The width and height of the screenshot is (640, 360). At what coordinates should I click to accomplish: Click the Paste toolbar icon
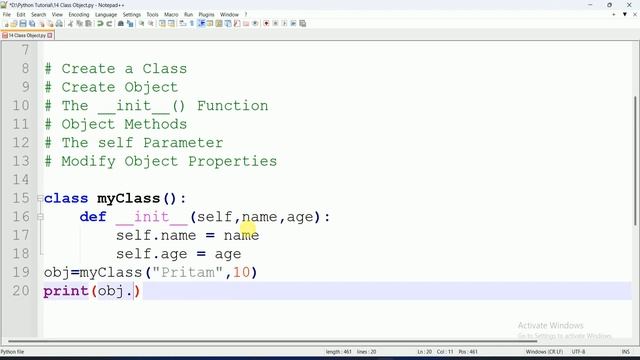pyautogui.click(x=88, y=24)
